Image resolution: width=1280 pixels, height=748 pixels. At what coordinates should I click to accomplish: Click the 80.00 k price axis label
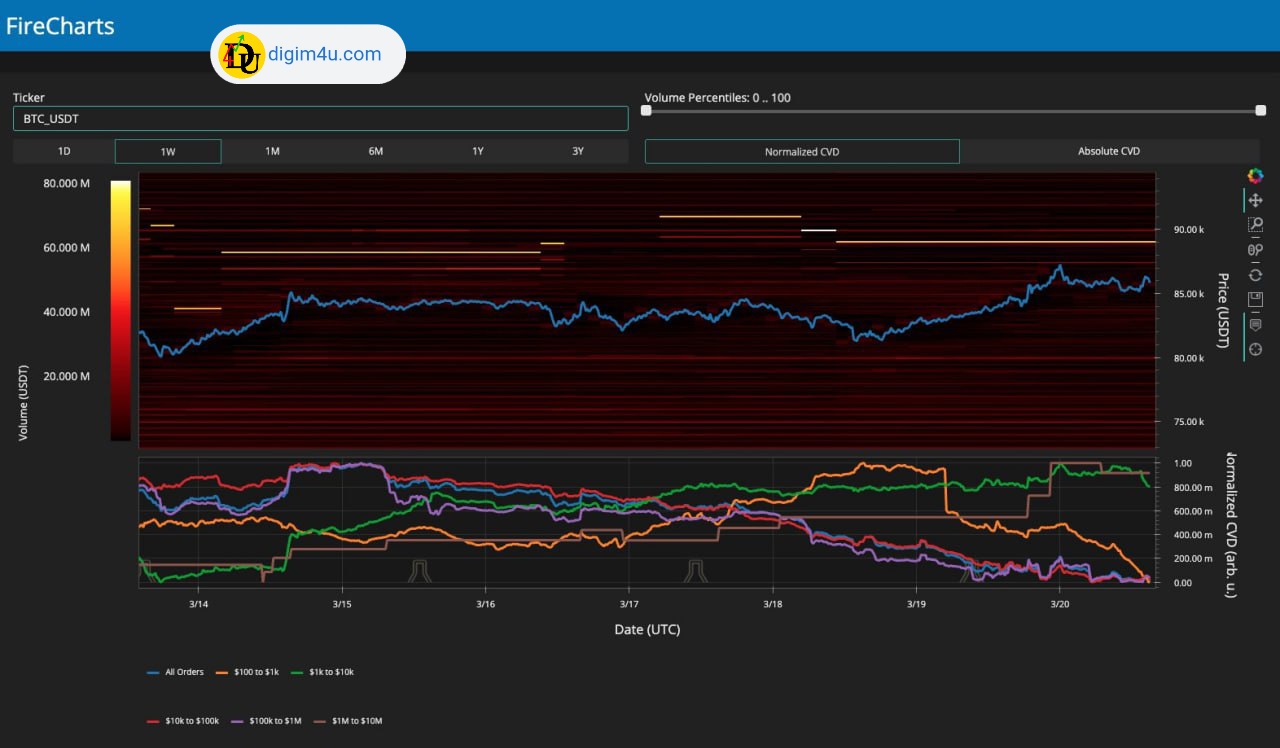pyautogui.click(x=1191, y=358)
